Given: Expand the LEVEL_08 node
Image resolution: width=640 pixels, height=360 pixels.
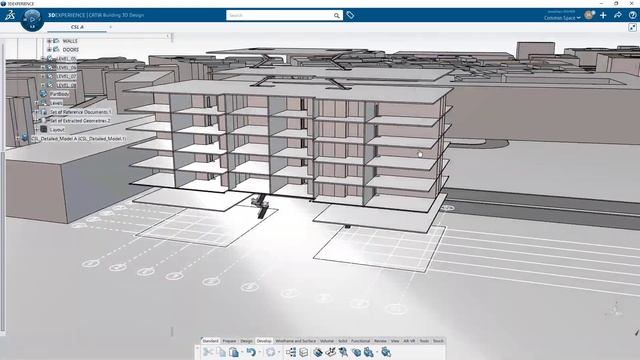Looking at the screenshot, I should point(43,85).
